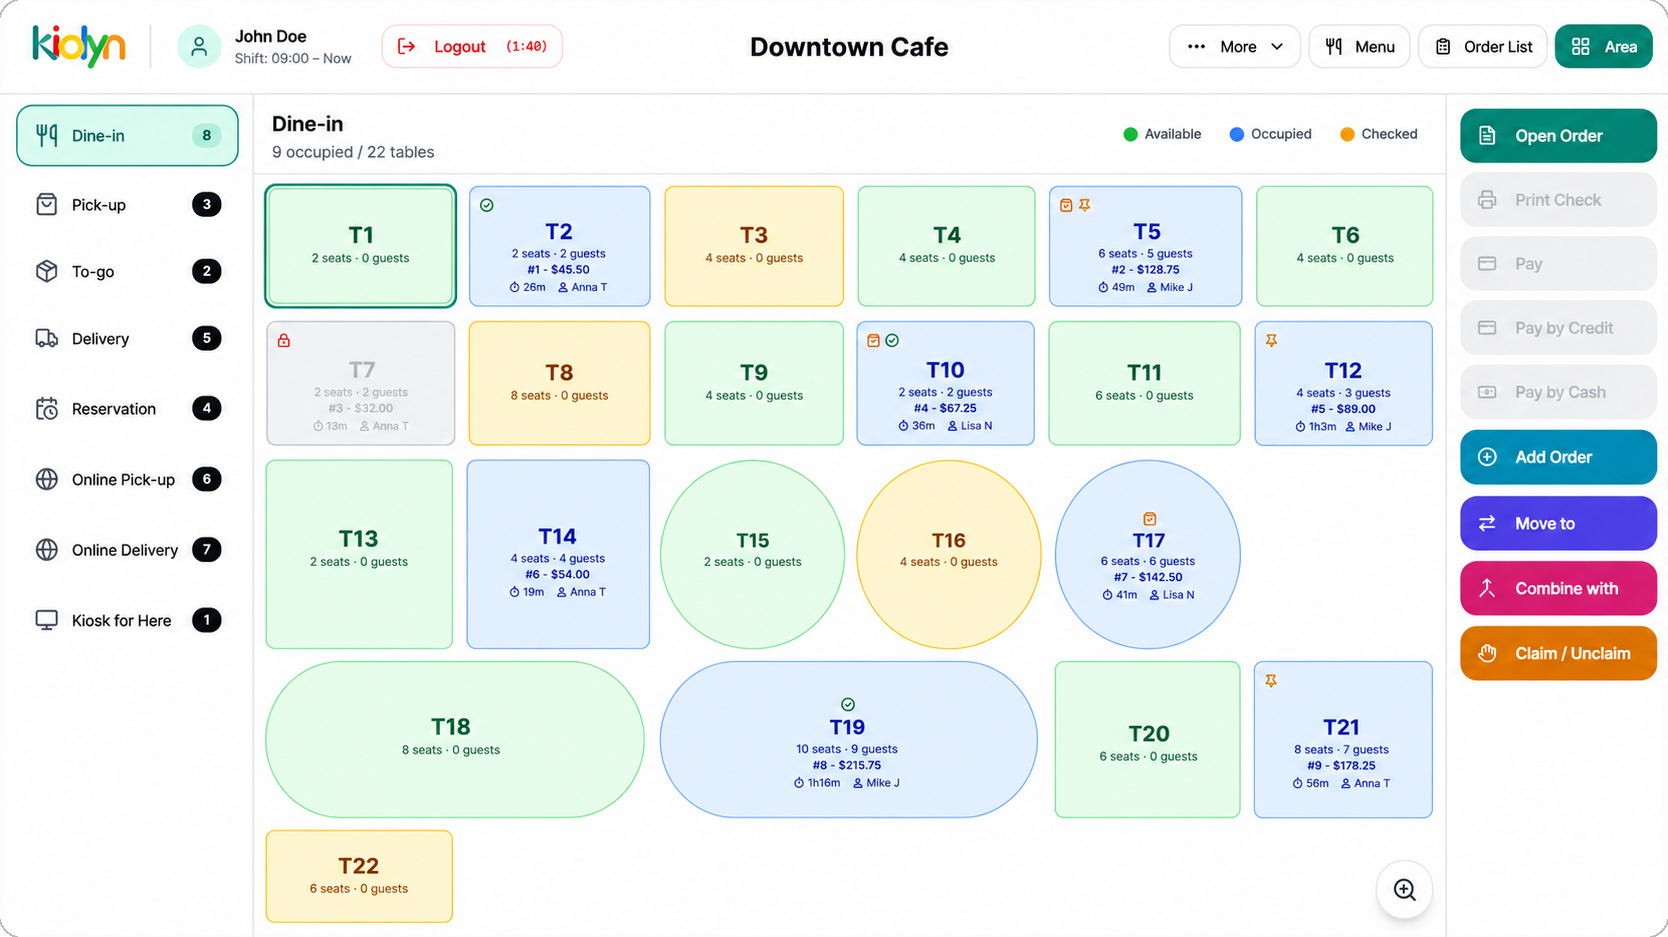The image size is (1668, 937).
Task: Click the zoom magnifier button
Action: point(1404,889)
